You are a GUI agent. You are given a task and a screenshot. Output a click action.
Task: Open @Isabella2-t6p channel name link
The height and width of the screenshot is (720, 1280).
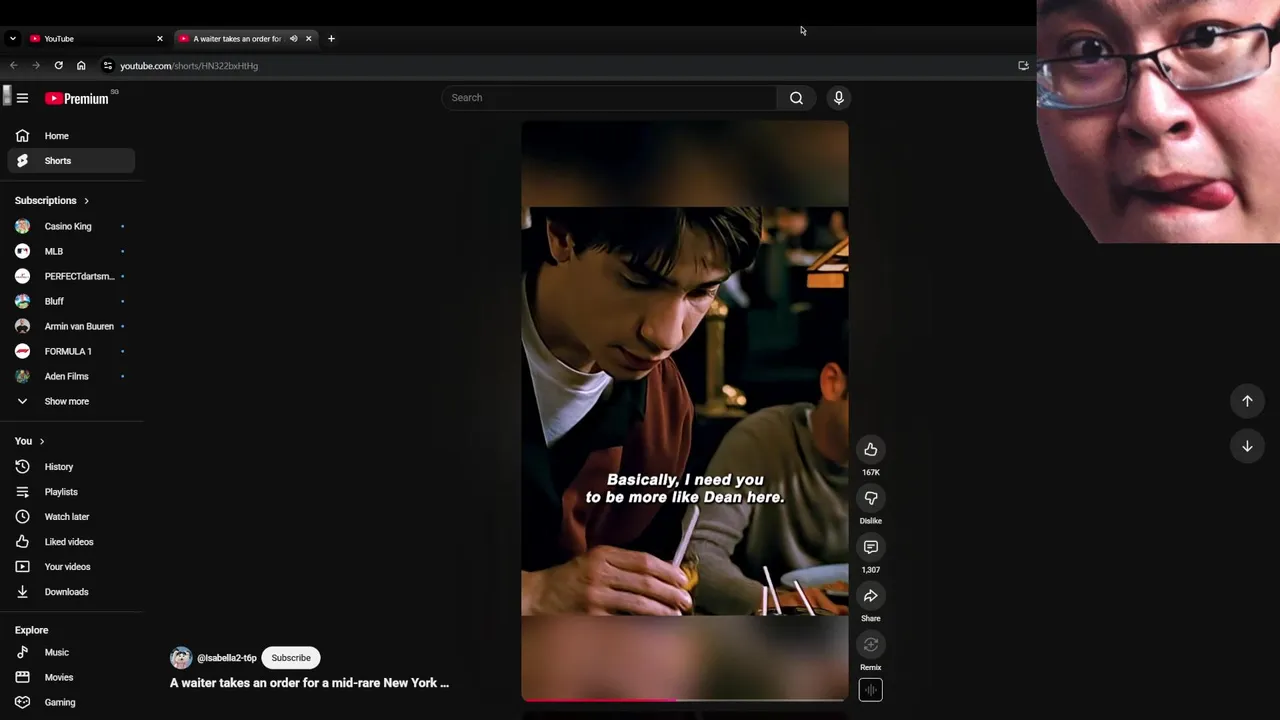click(227, 658)
